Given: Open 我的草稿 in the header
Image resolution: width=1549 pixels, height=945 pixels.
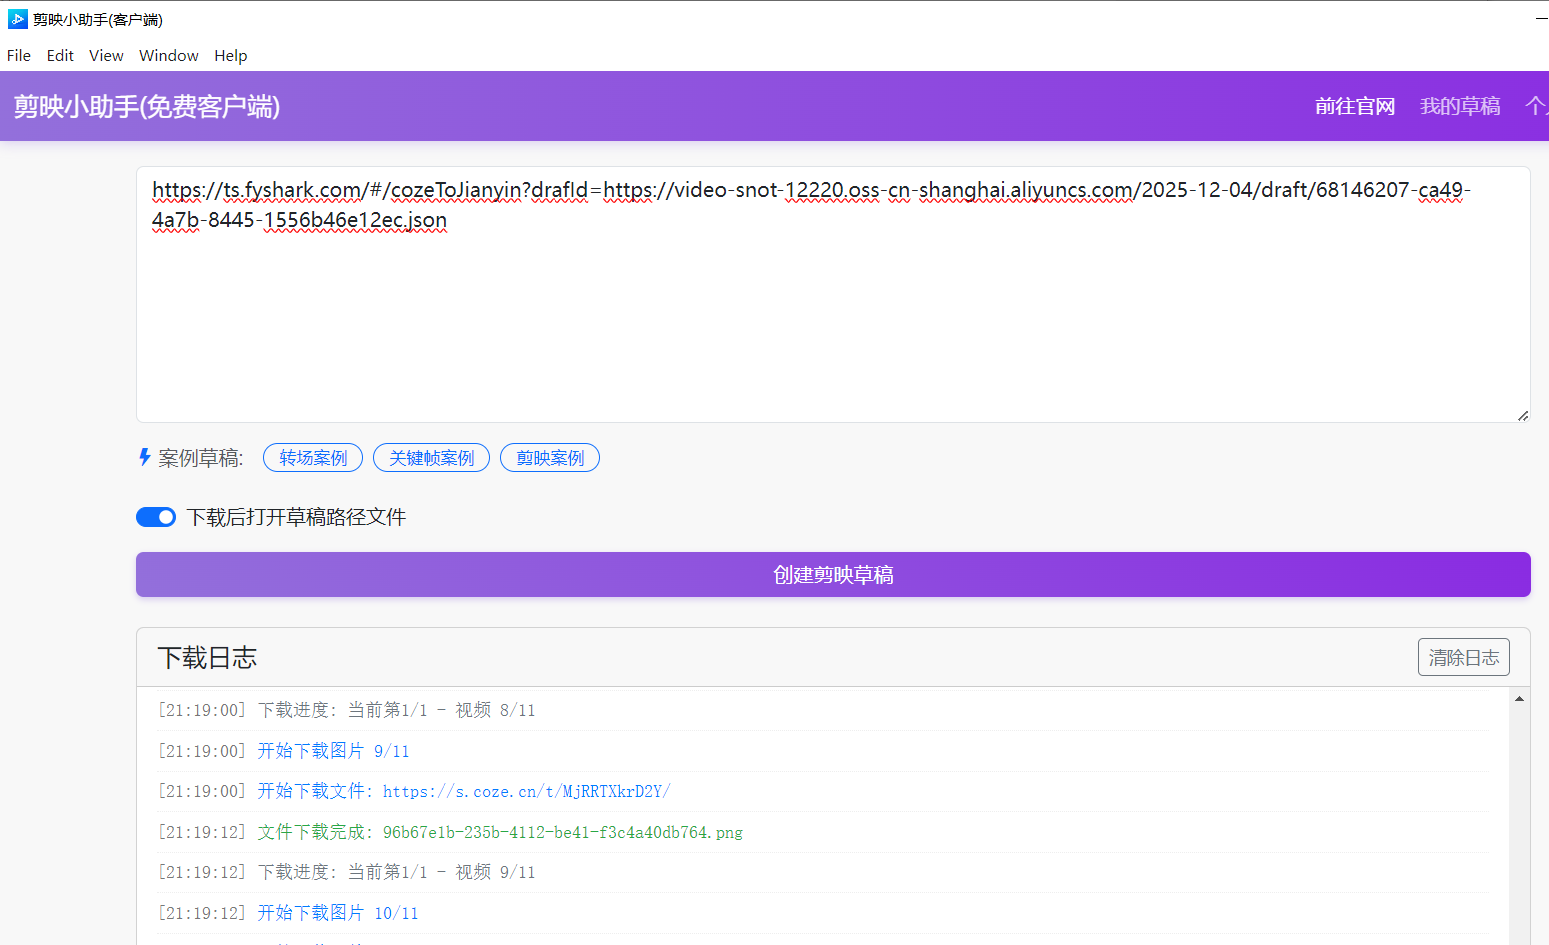Looking at the screenshot, I should [x=1460, y=106].
